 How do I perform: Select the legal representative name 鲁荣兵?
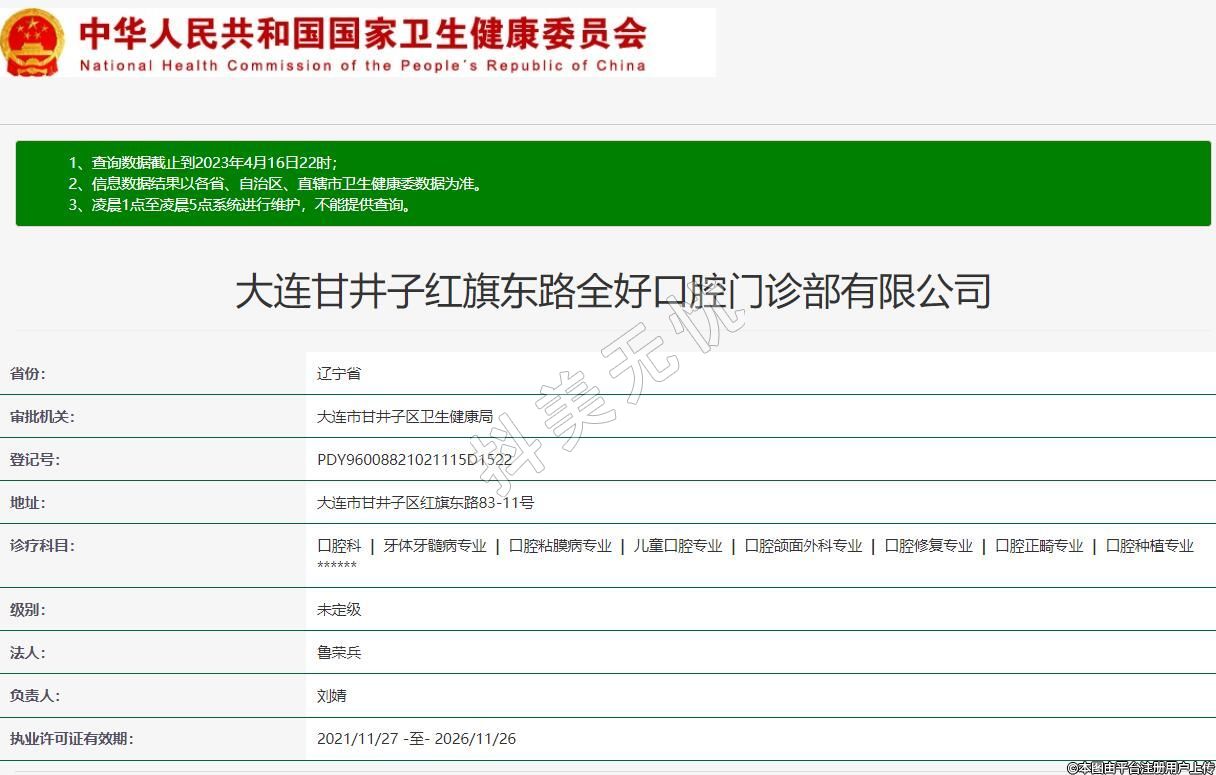tap(339, 653)
